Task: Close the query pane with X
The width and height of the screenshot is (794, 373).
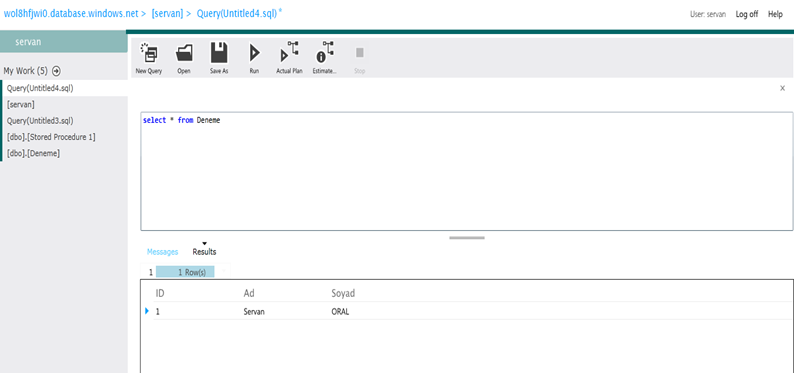Action: [782, 88]
